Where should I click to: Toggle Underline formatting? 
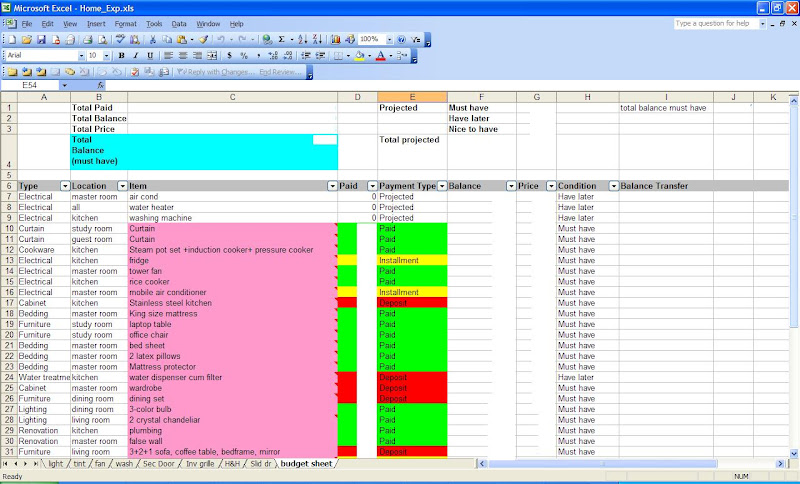tap(150, 56)
